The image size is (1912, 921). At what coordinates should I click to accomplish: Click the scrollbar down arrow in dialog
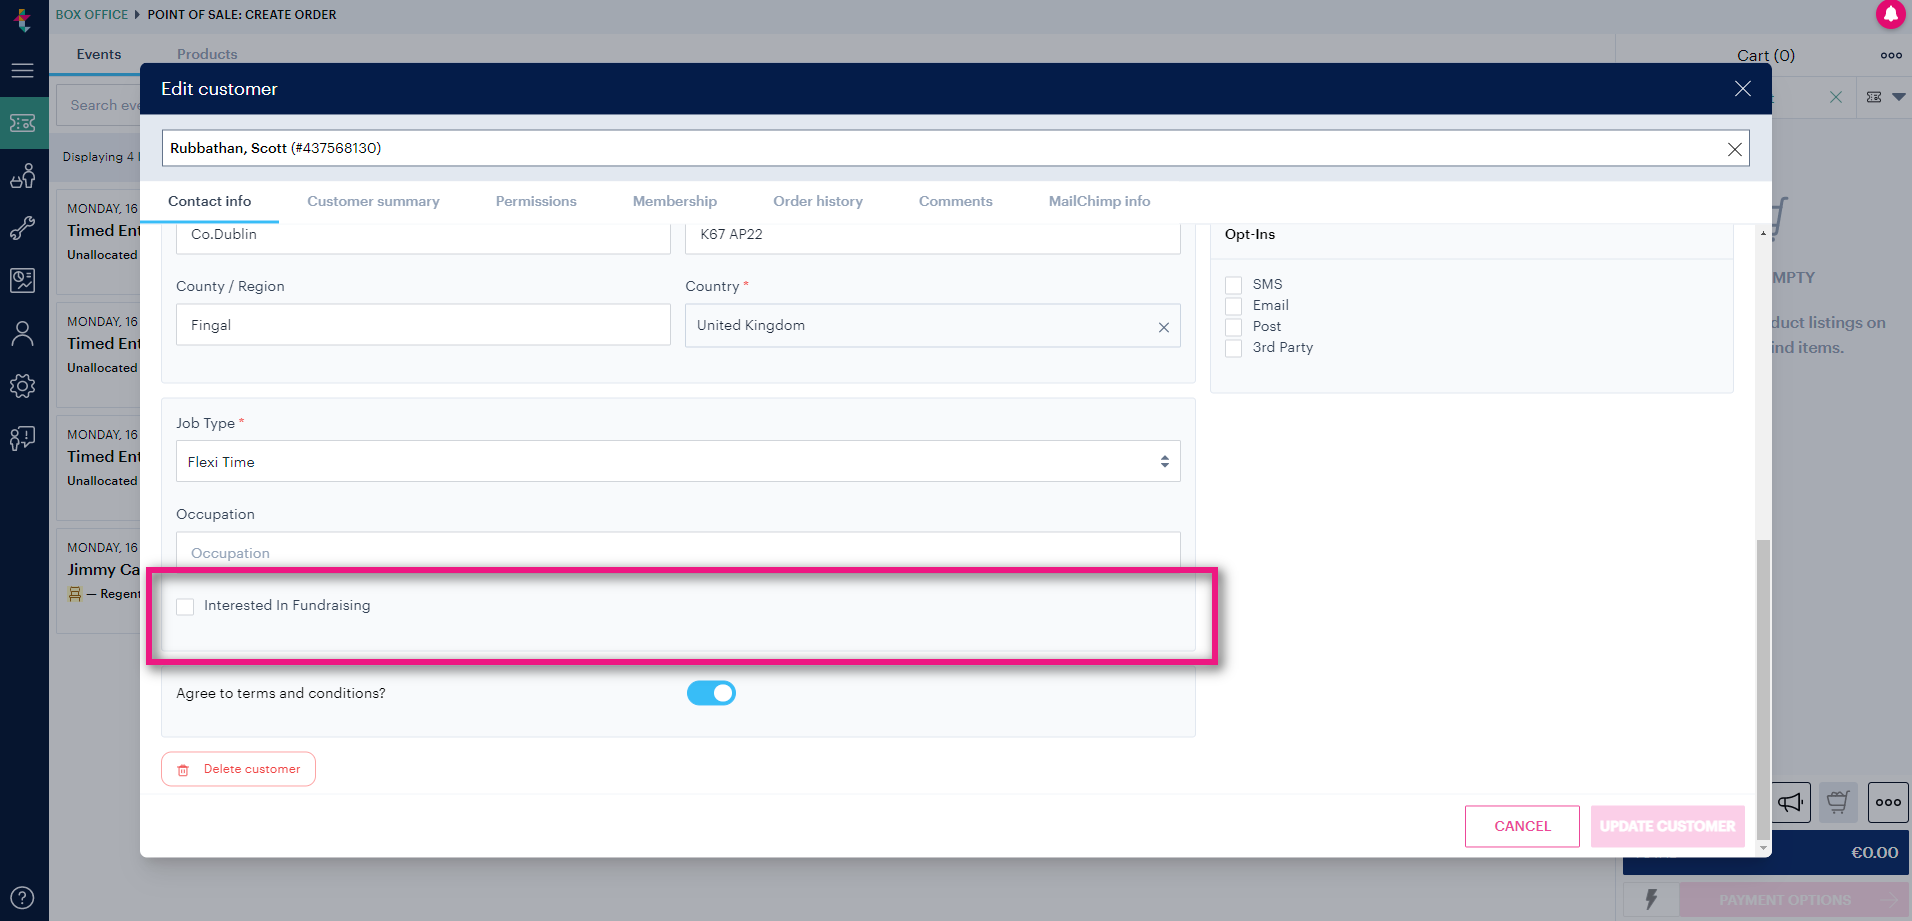tap(1763, 848)
